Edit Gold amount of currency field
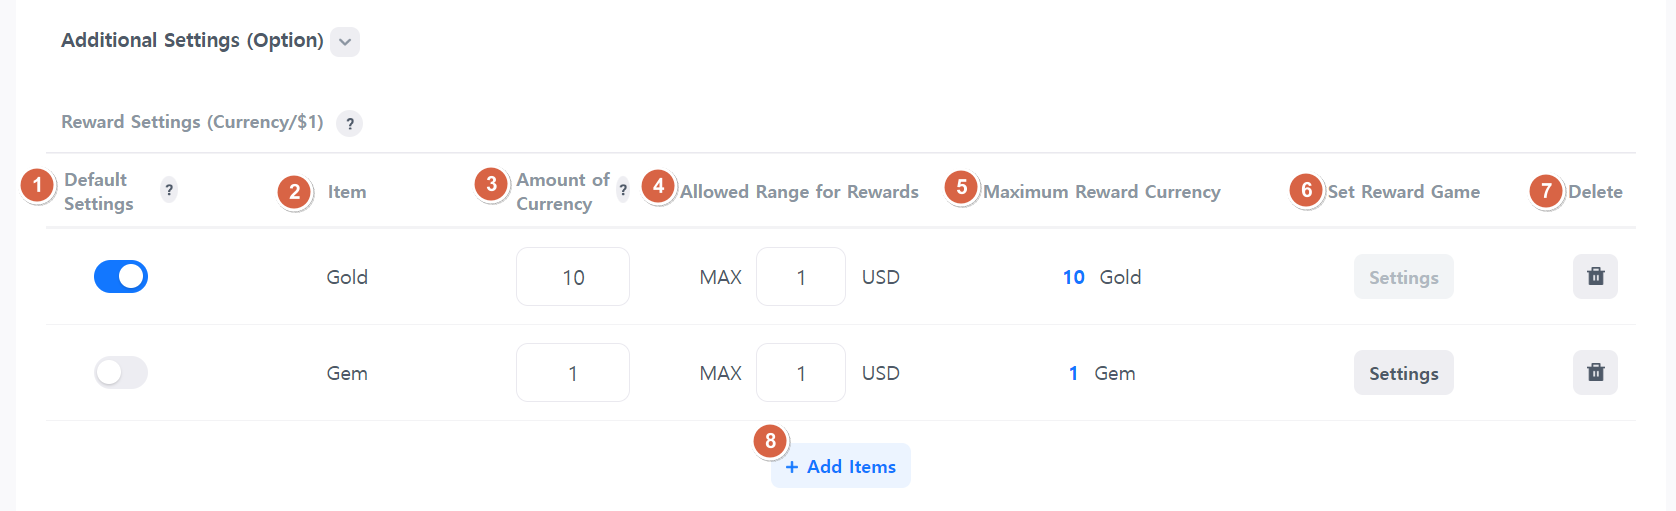 [x=573, y=277]
